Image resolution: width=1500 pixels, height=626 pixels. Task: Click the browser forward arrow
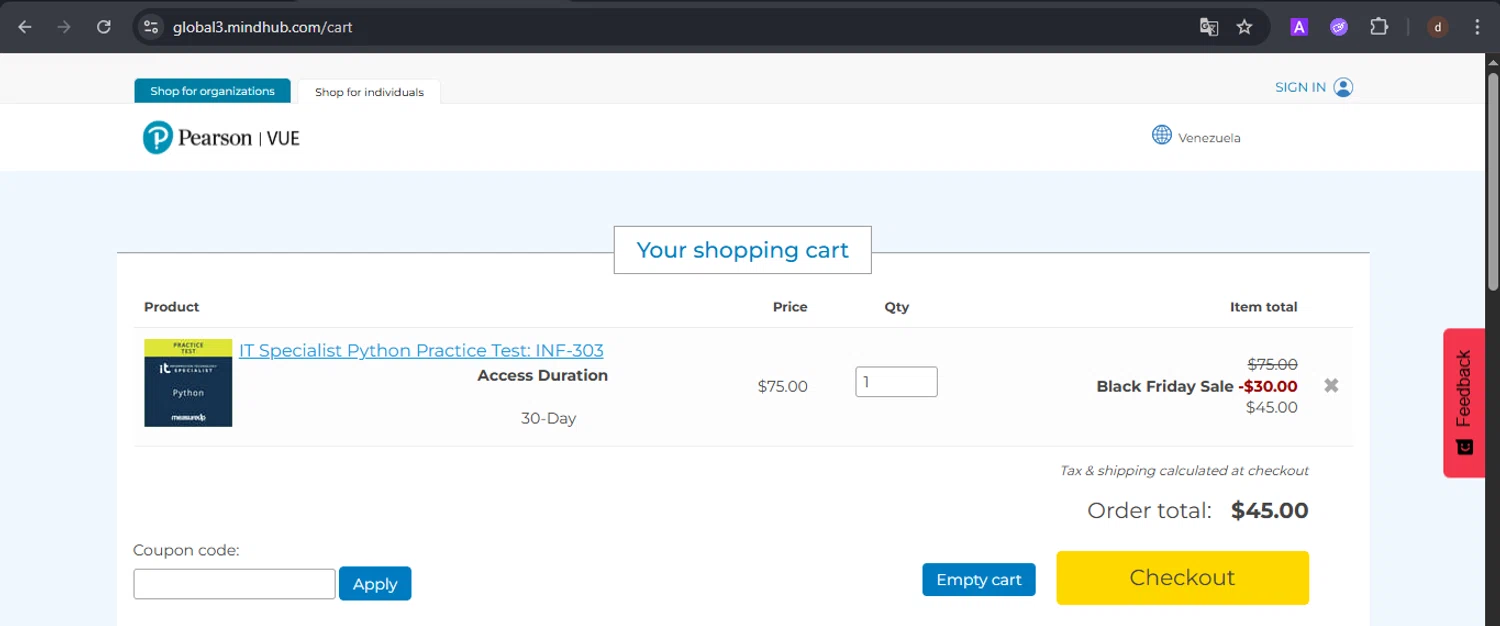[x=64, y=27]
